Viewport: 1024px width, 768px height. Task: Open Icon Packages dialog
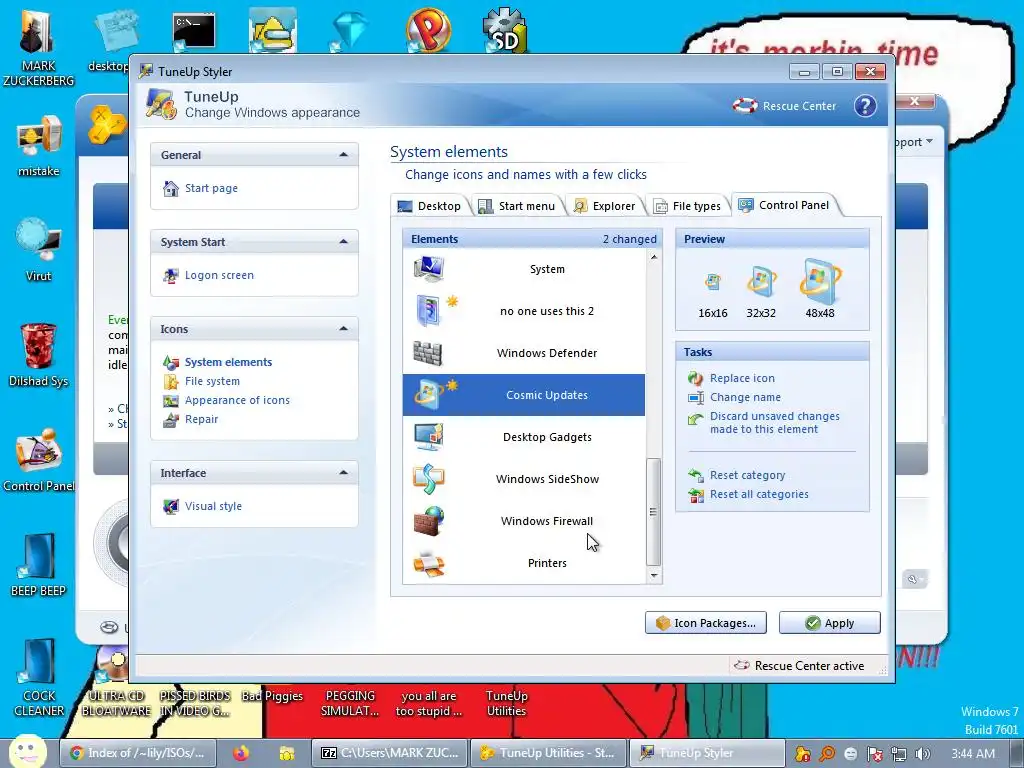point(705,622)
